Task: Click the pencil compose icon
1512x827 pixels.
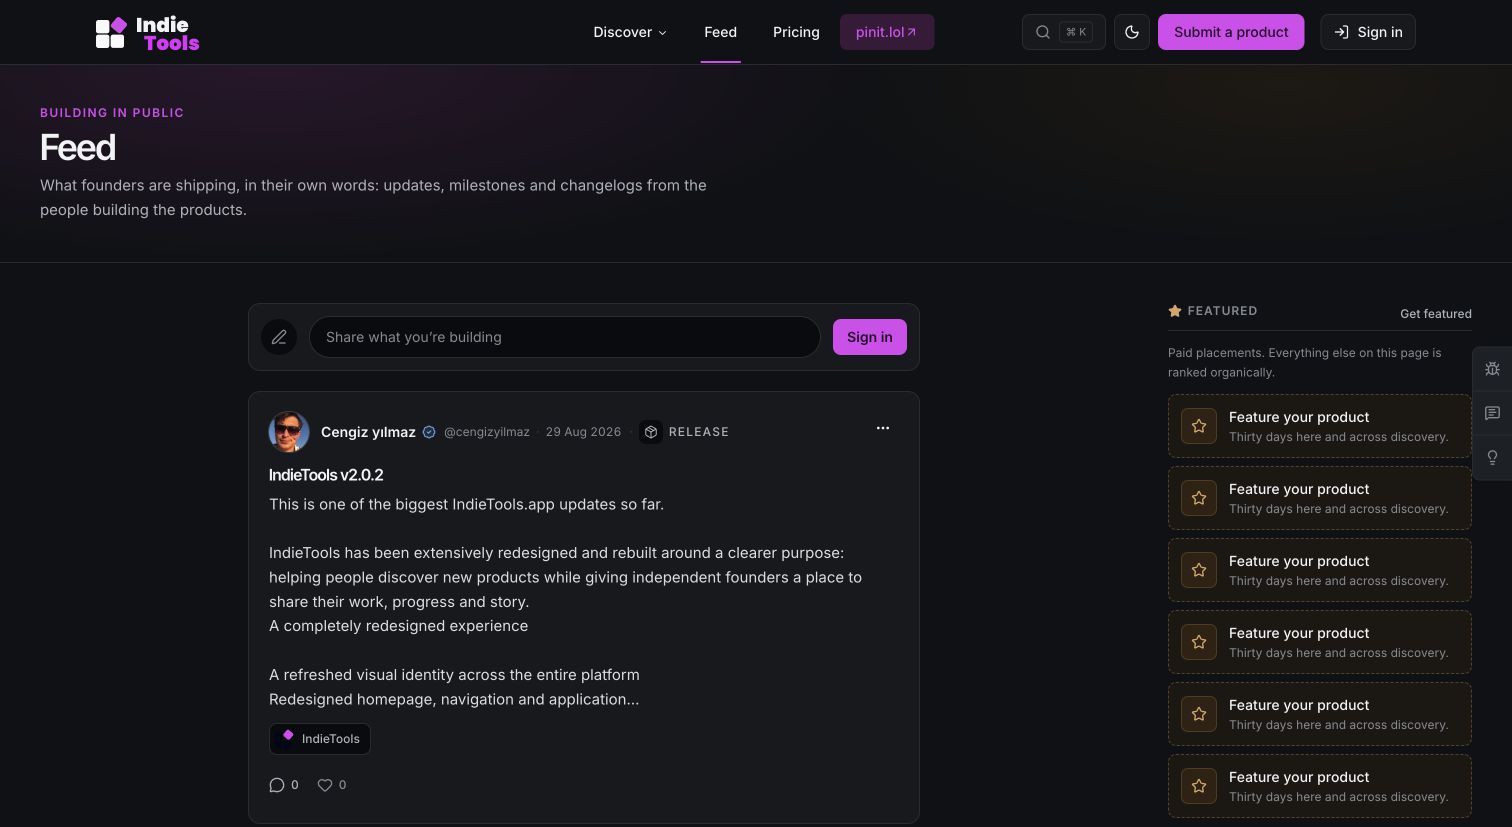Action: (x=279, y=337)
